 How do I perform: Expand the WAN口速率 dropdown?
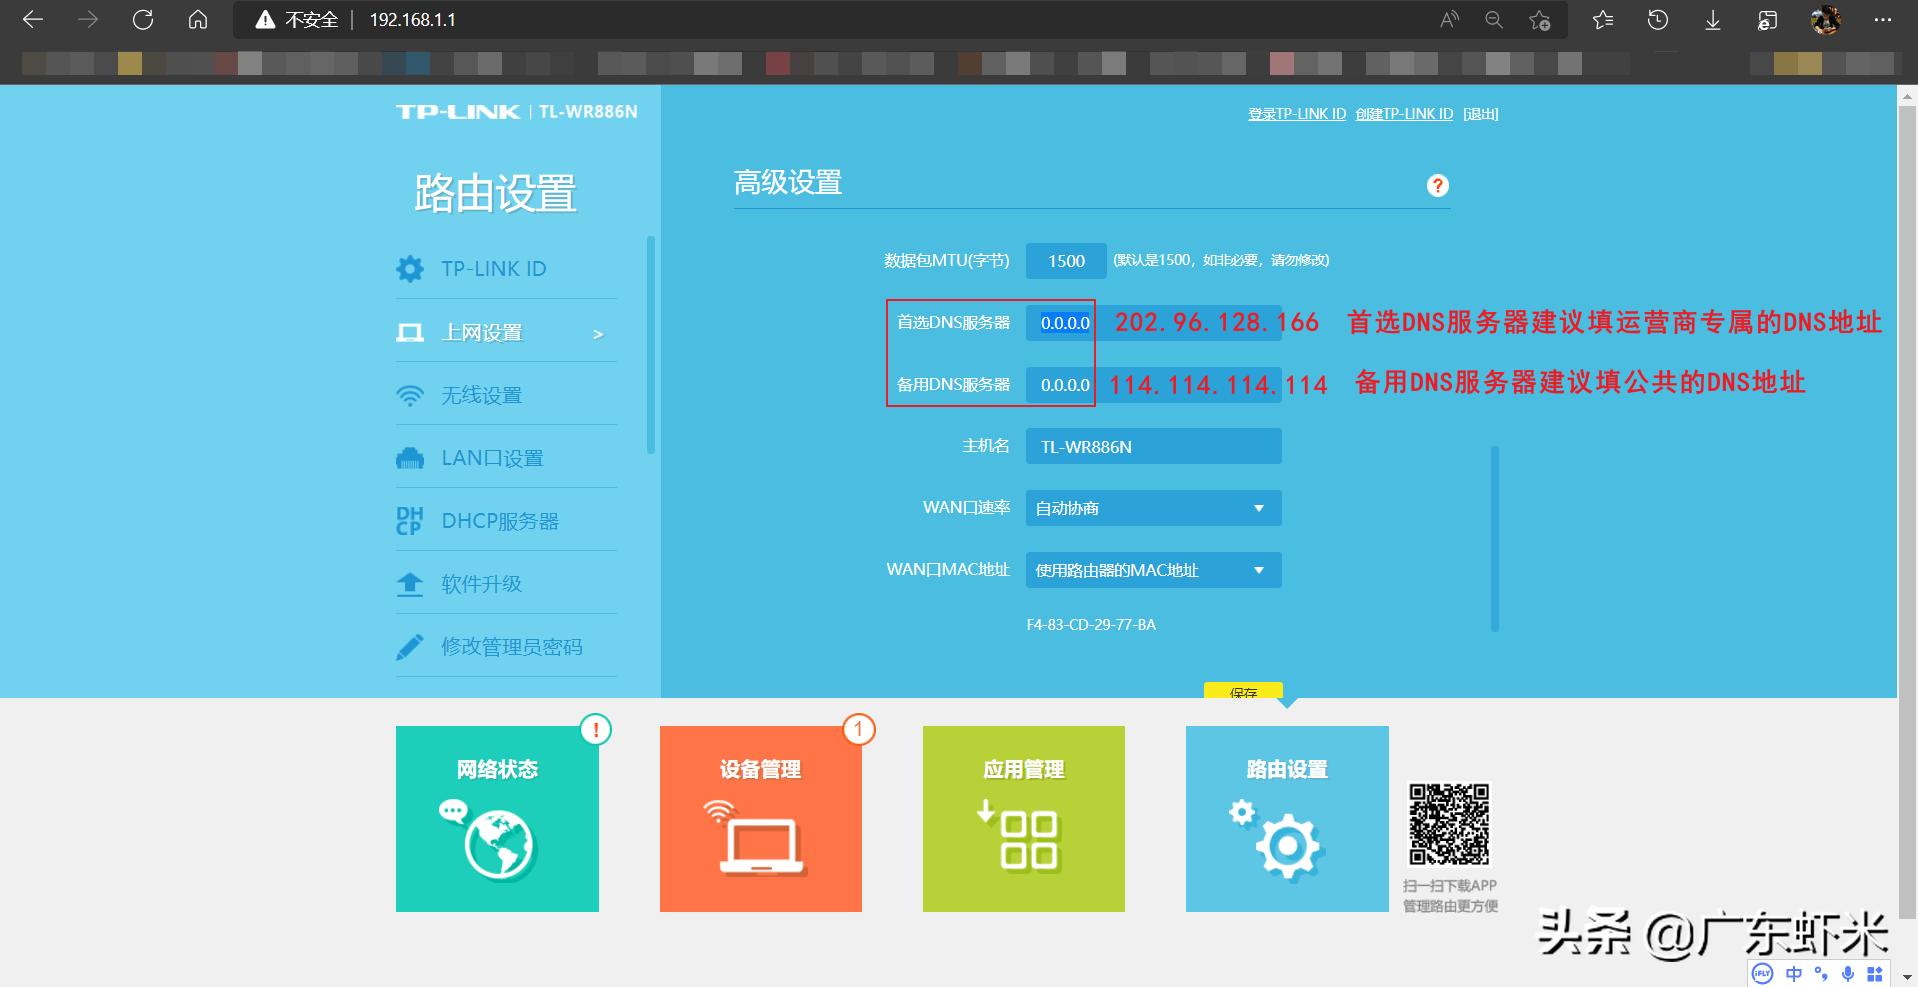pos(1154,508)
